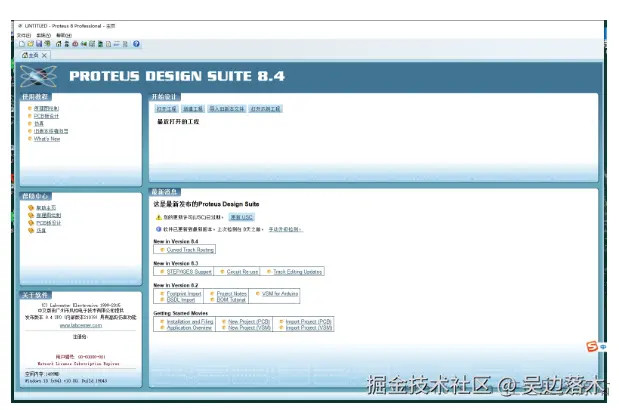Open Import Project (VSM) movie link

point(309,328)
